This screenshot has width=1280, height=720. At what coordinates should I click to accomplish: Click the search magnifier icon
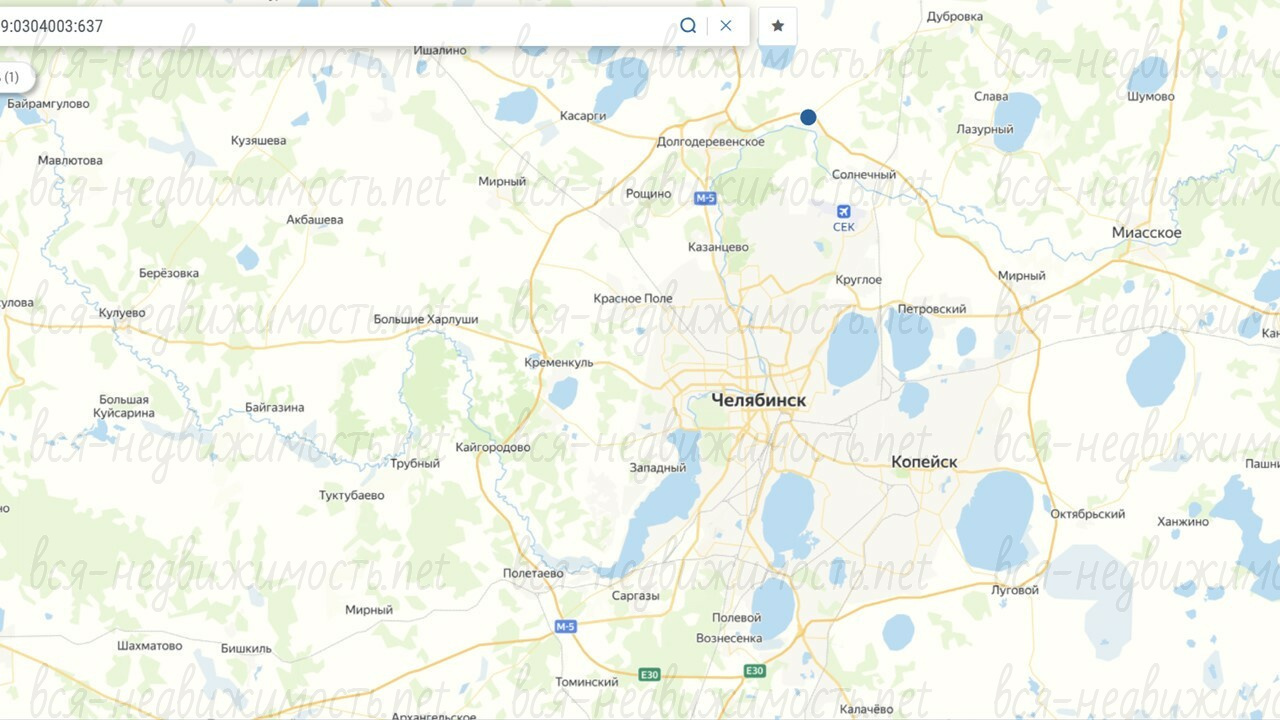688,26
